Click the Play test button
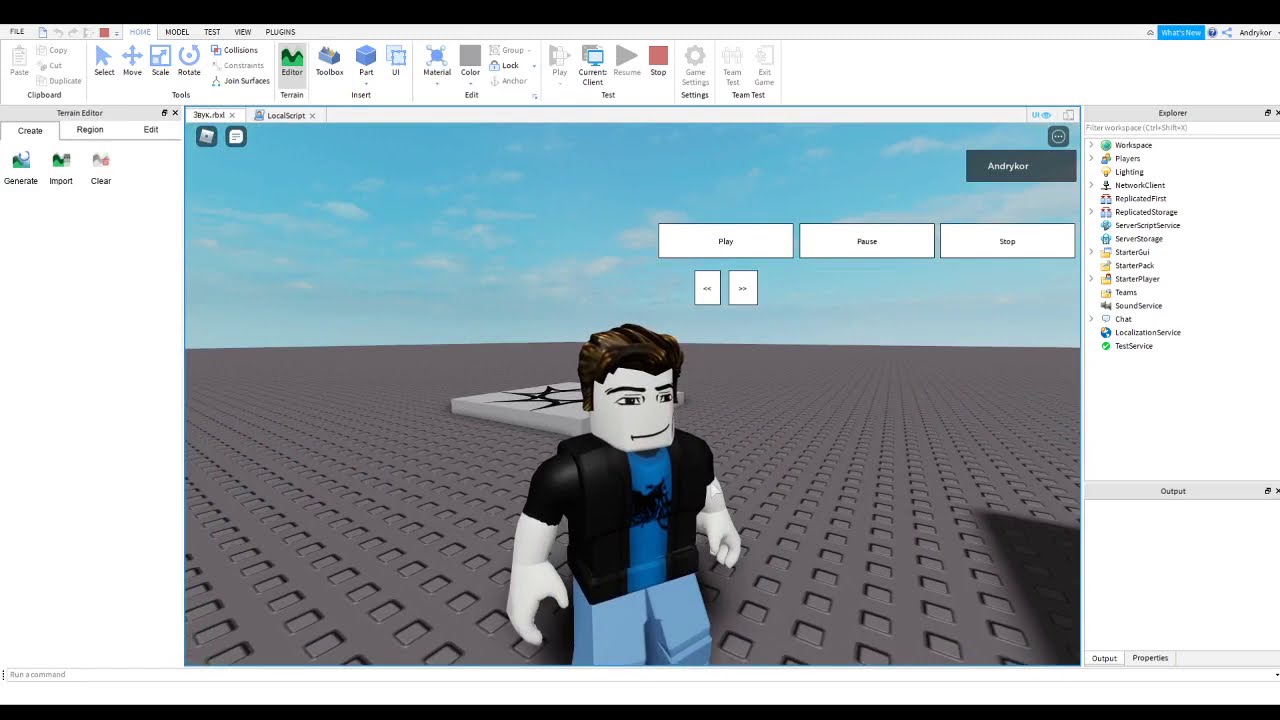 pos(560,61)
